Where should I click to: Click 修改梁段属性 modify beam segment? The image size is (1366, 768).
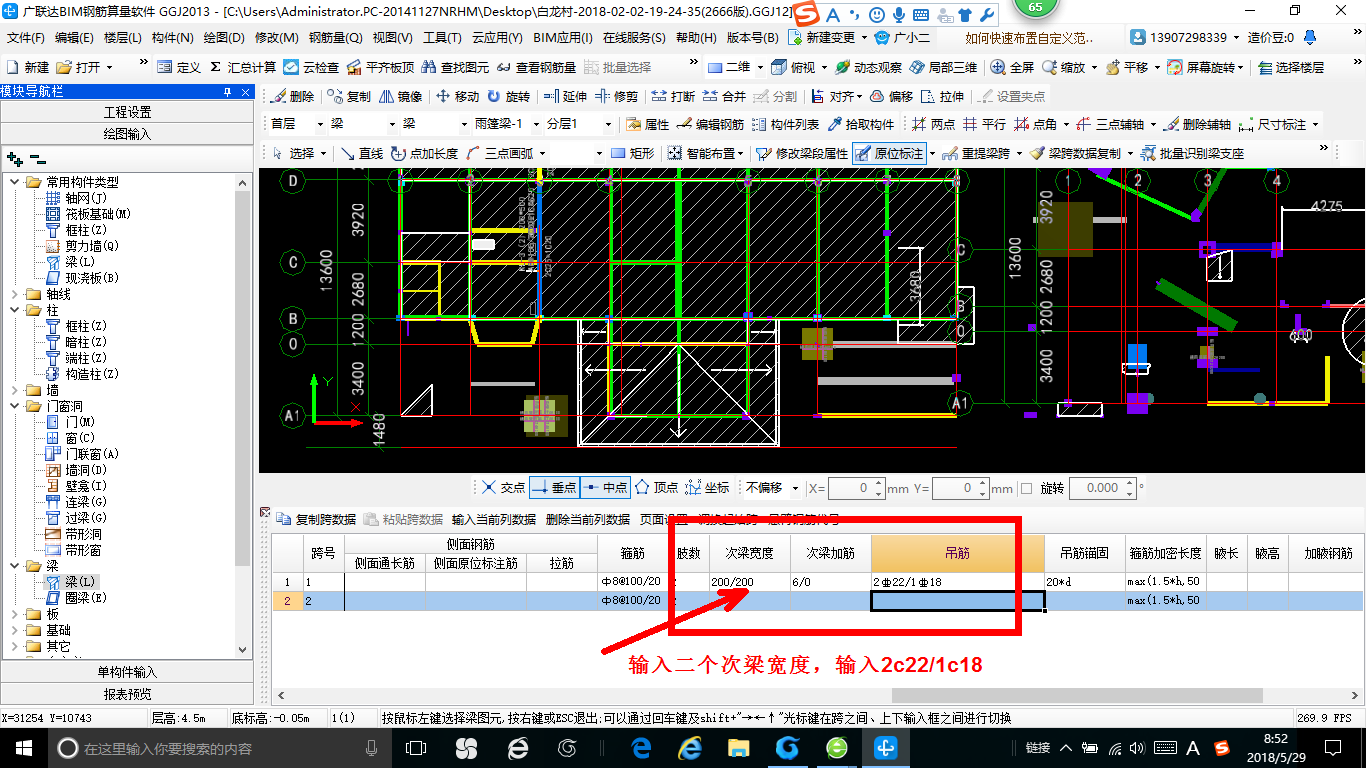click(x=803, y=153)
